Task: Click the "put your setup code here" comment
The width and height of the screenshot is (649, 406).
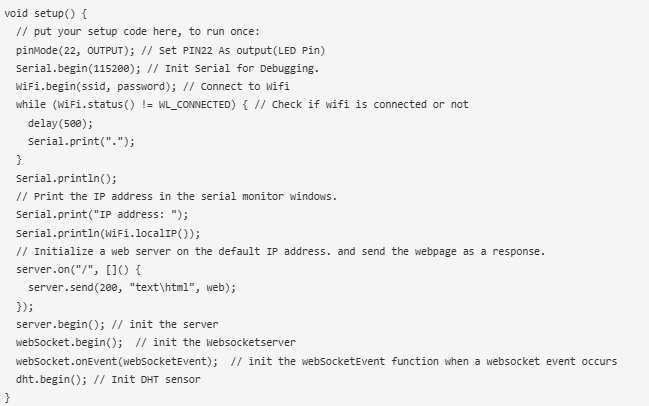Action: coord(138,32)
